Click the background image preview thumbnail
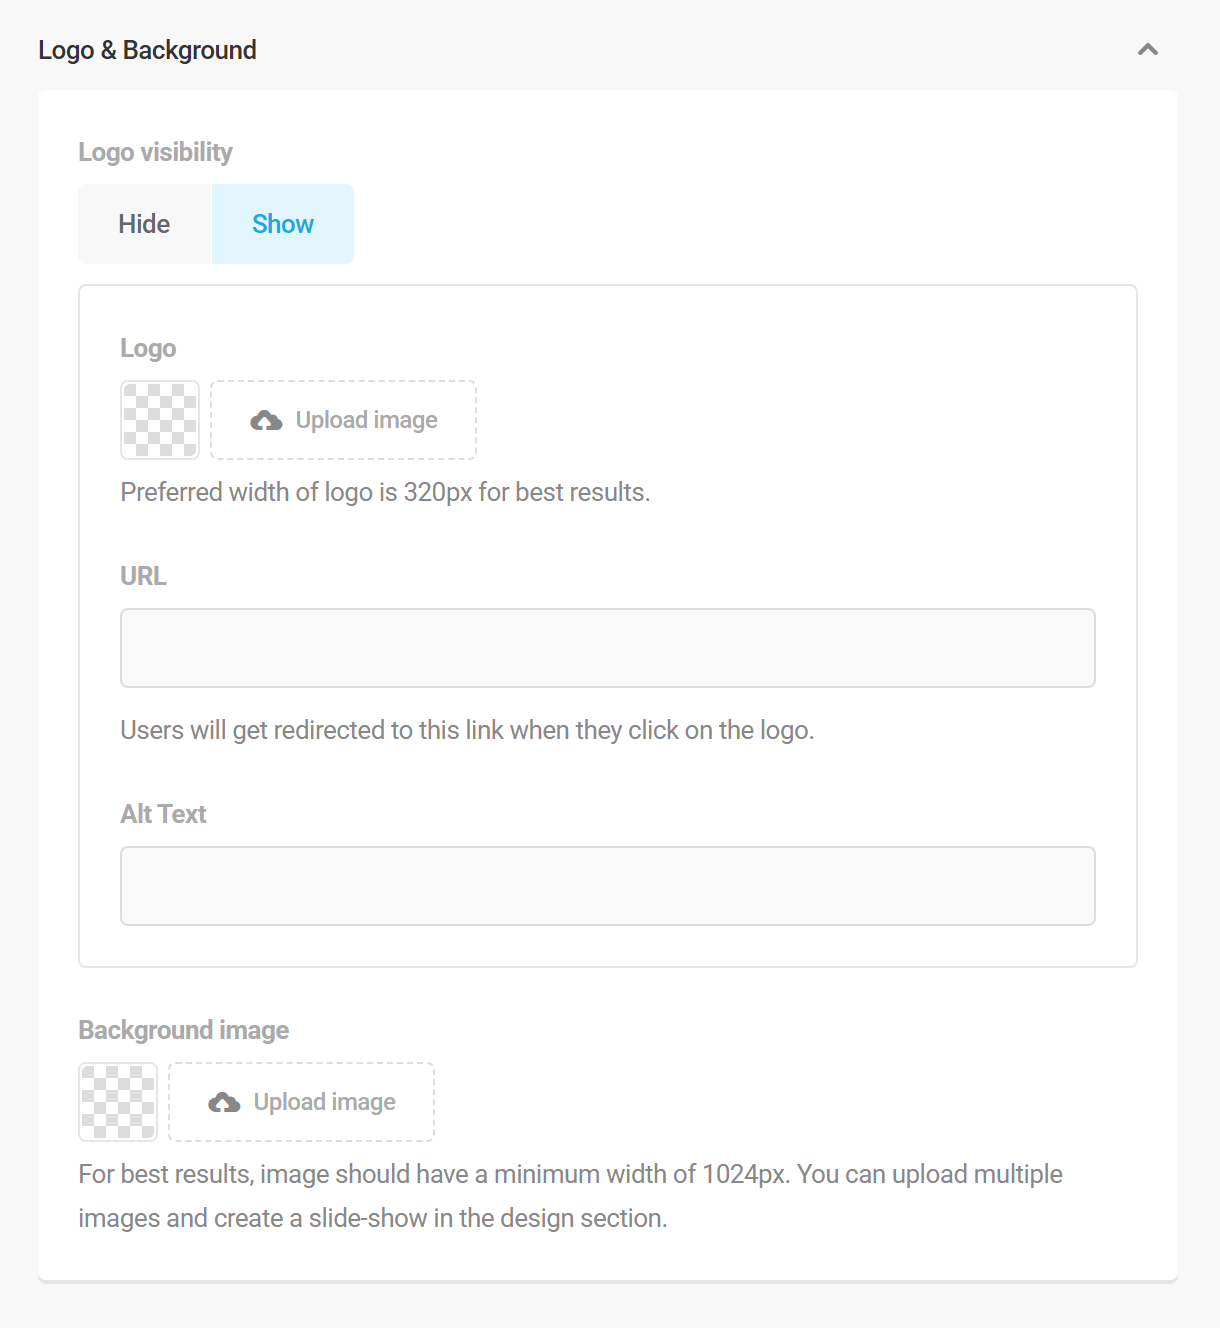Viewport: 1220px width, 1328px height. click(118, 1102)
